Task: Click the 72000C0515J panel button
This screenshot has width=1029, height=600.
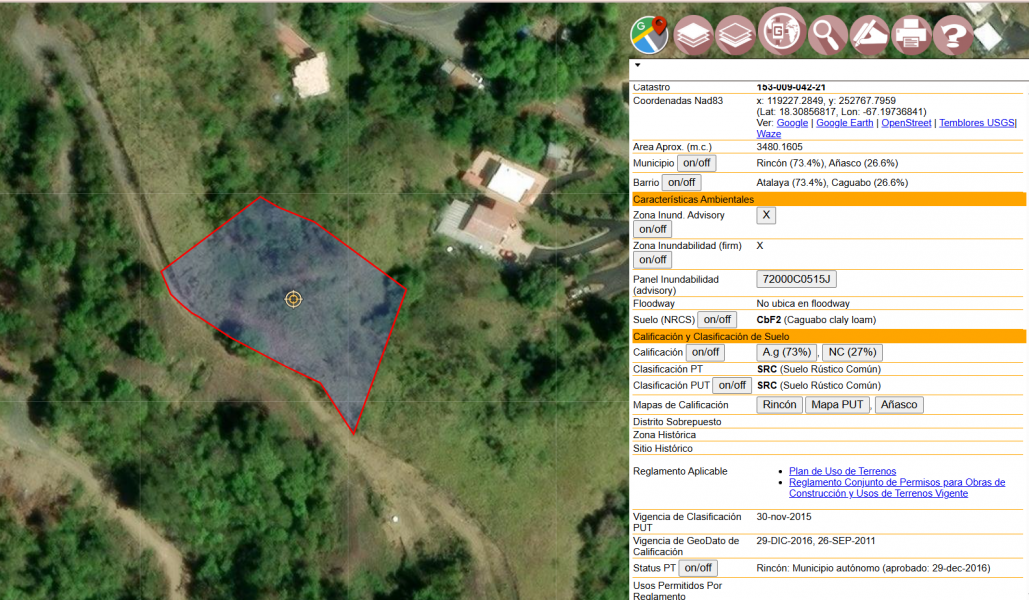Action: tap(796, 279)
